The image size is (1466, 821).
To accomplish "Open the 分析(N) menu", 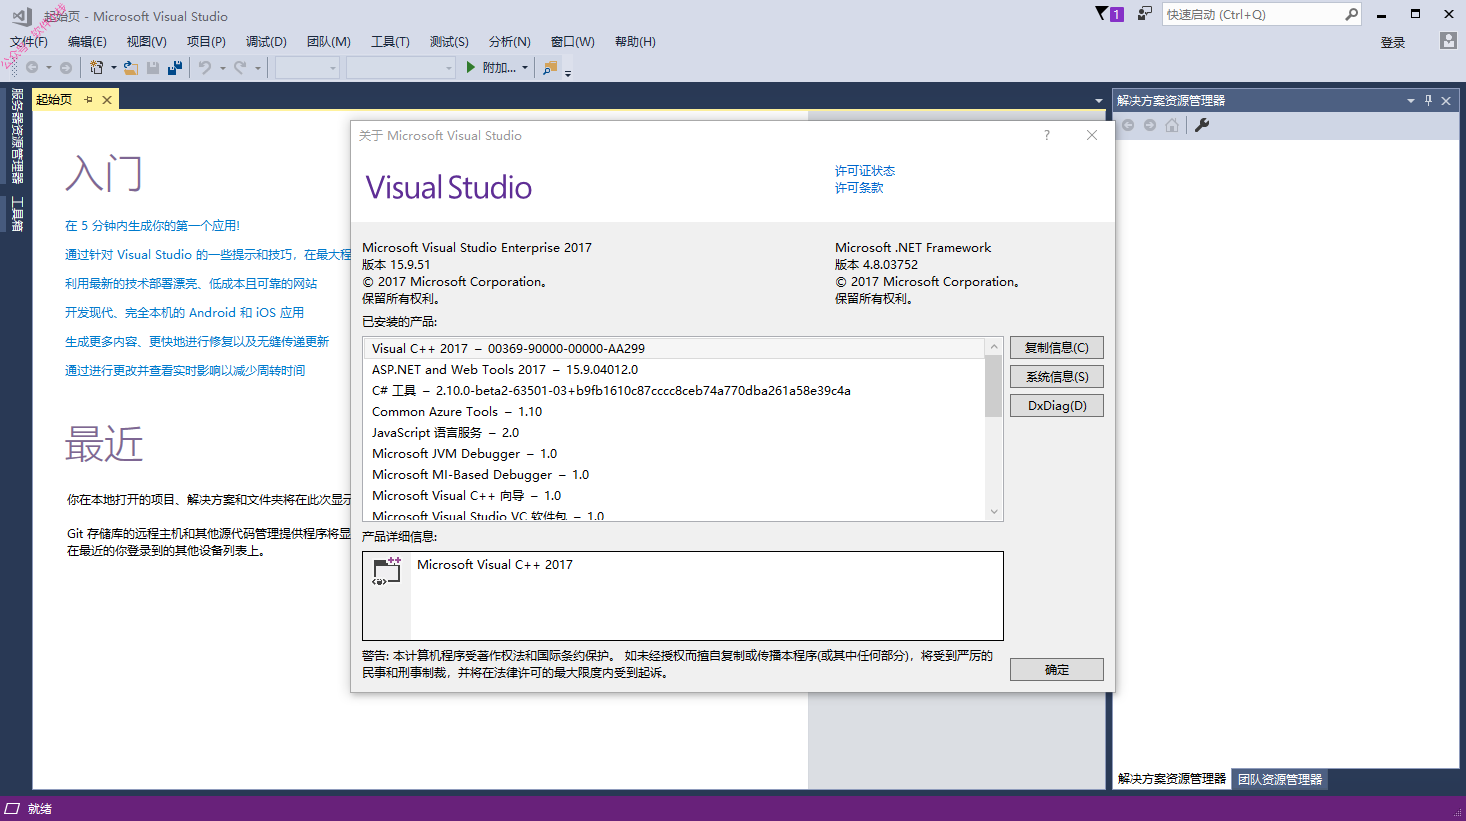I will [510, 42].
